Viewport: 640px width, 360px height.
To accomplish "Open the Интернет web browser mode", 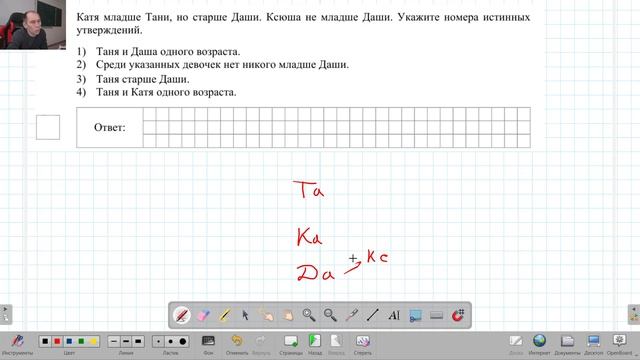I will pyautogui.click(x=539, y=344).
